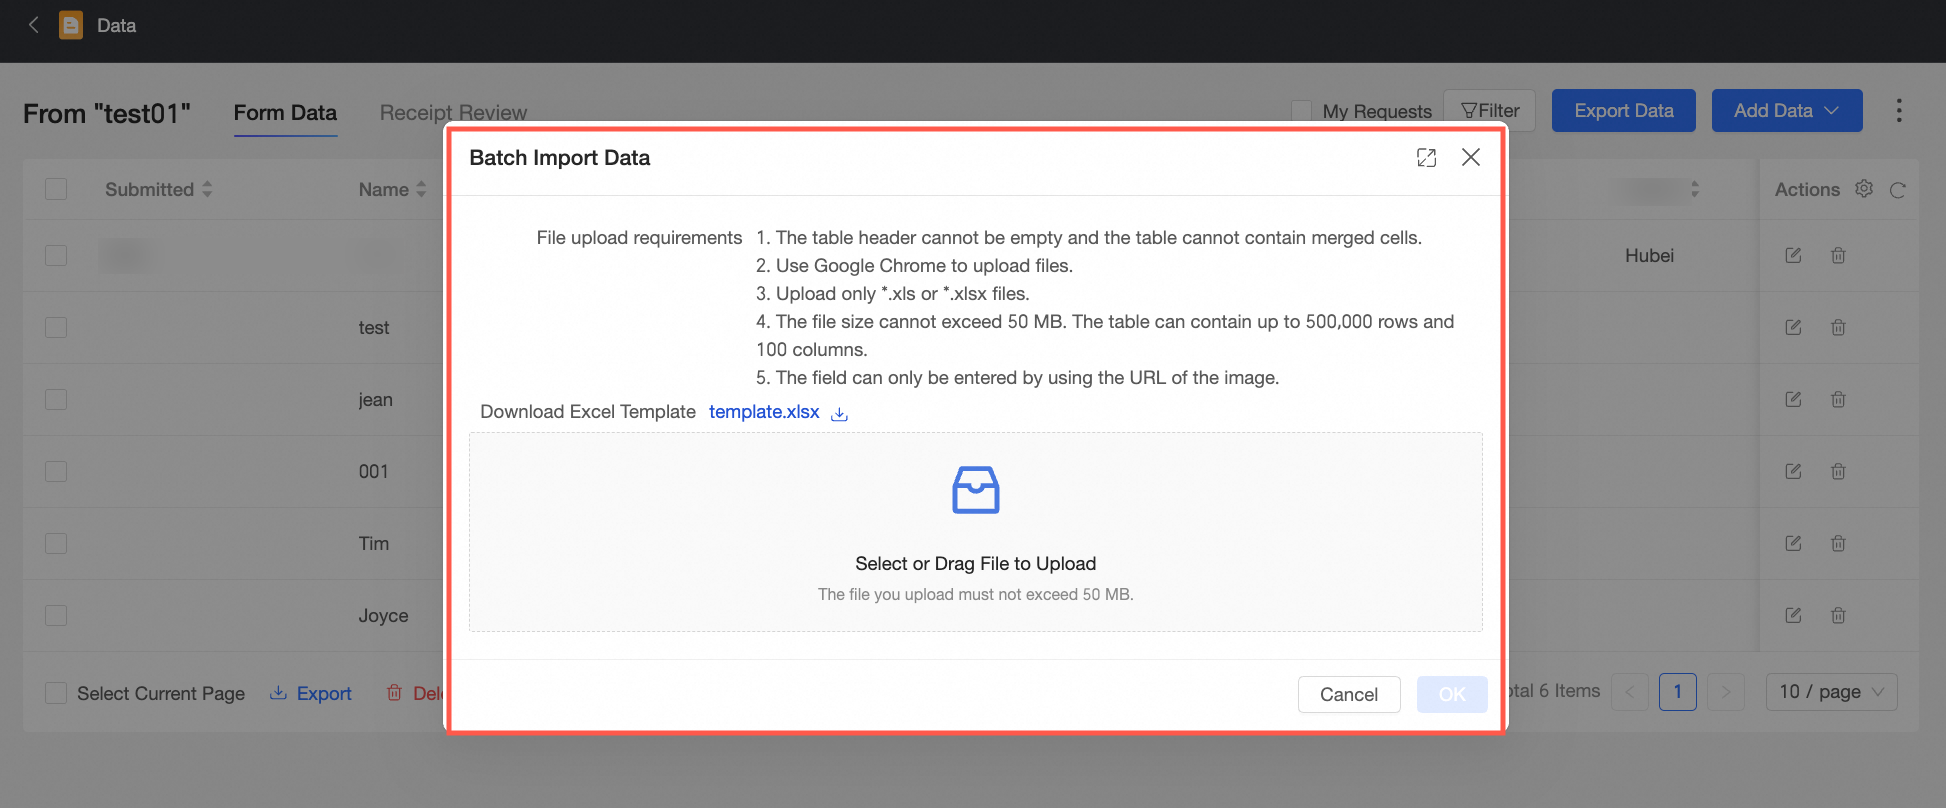1946x808 pixels.
Task: Open the vertical three-dot more menu
Action: 1899,111
